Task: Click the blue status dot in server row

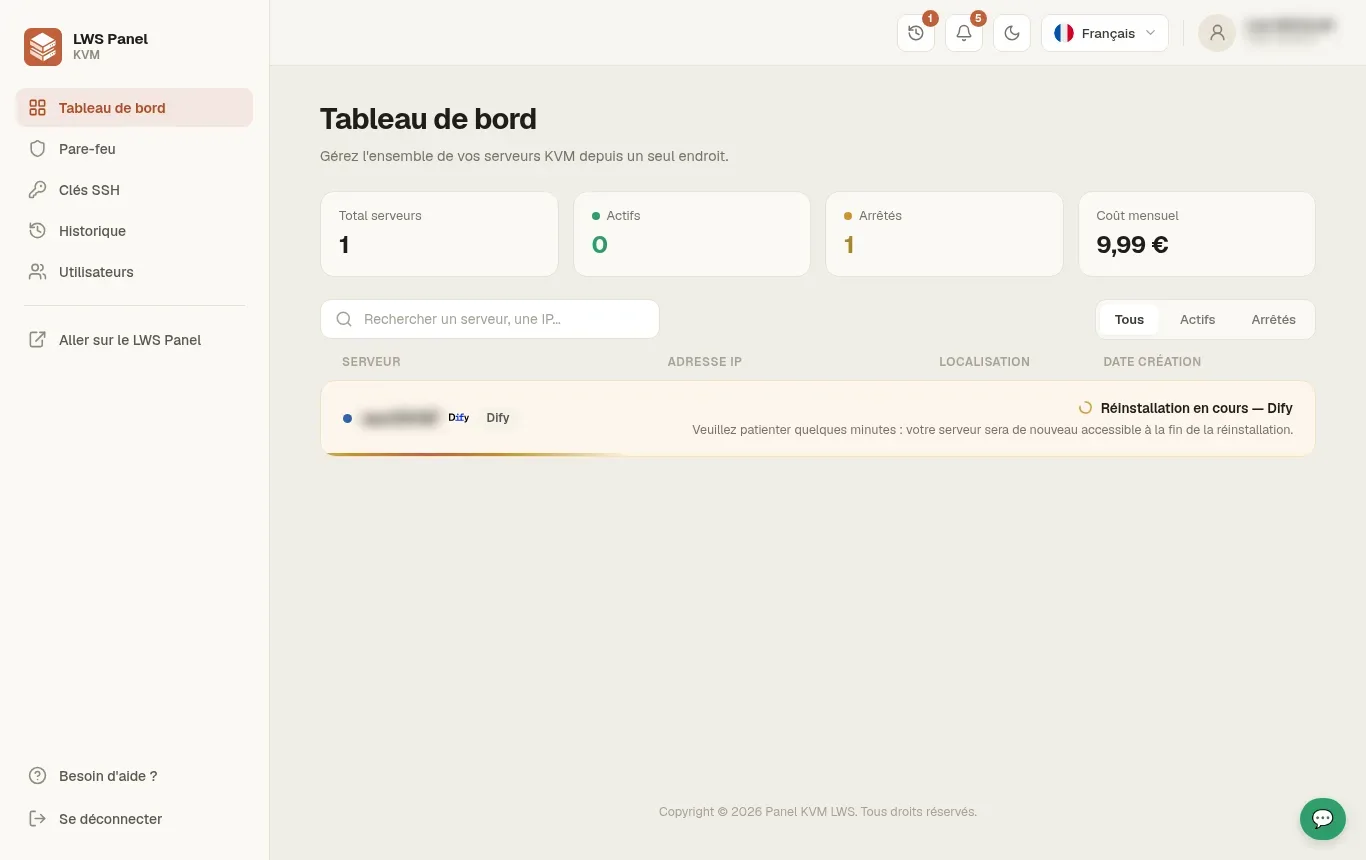Action: tap(347, 418)
